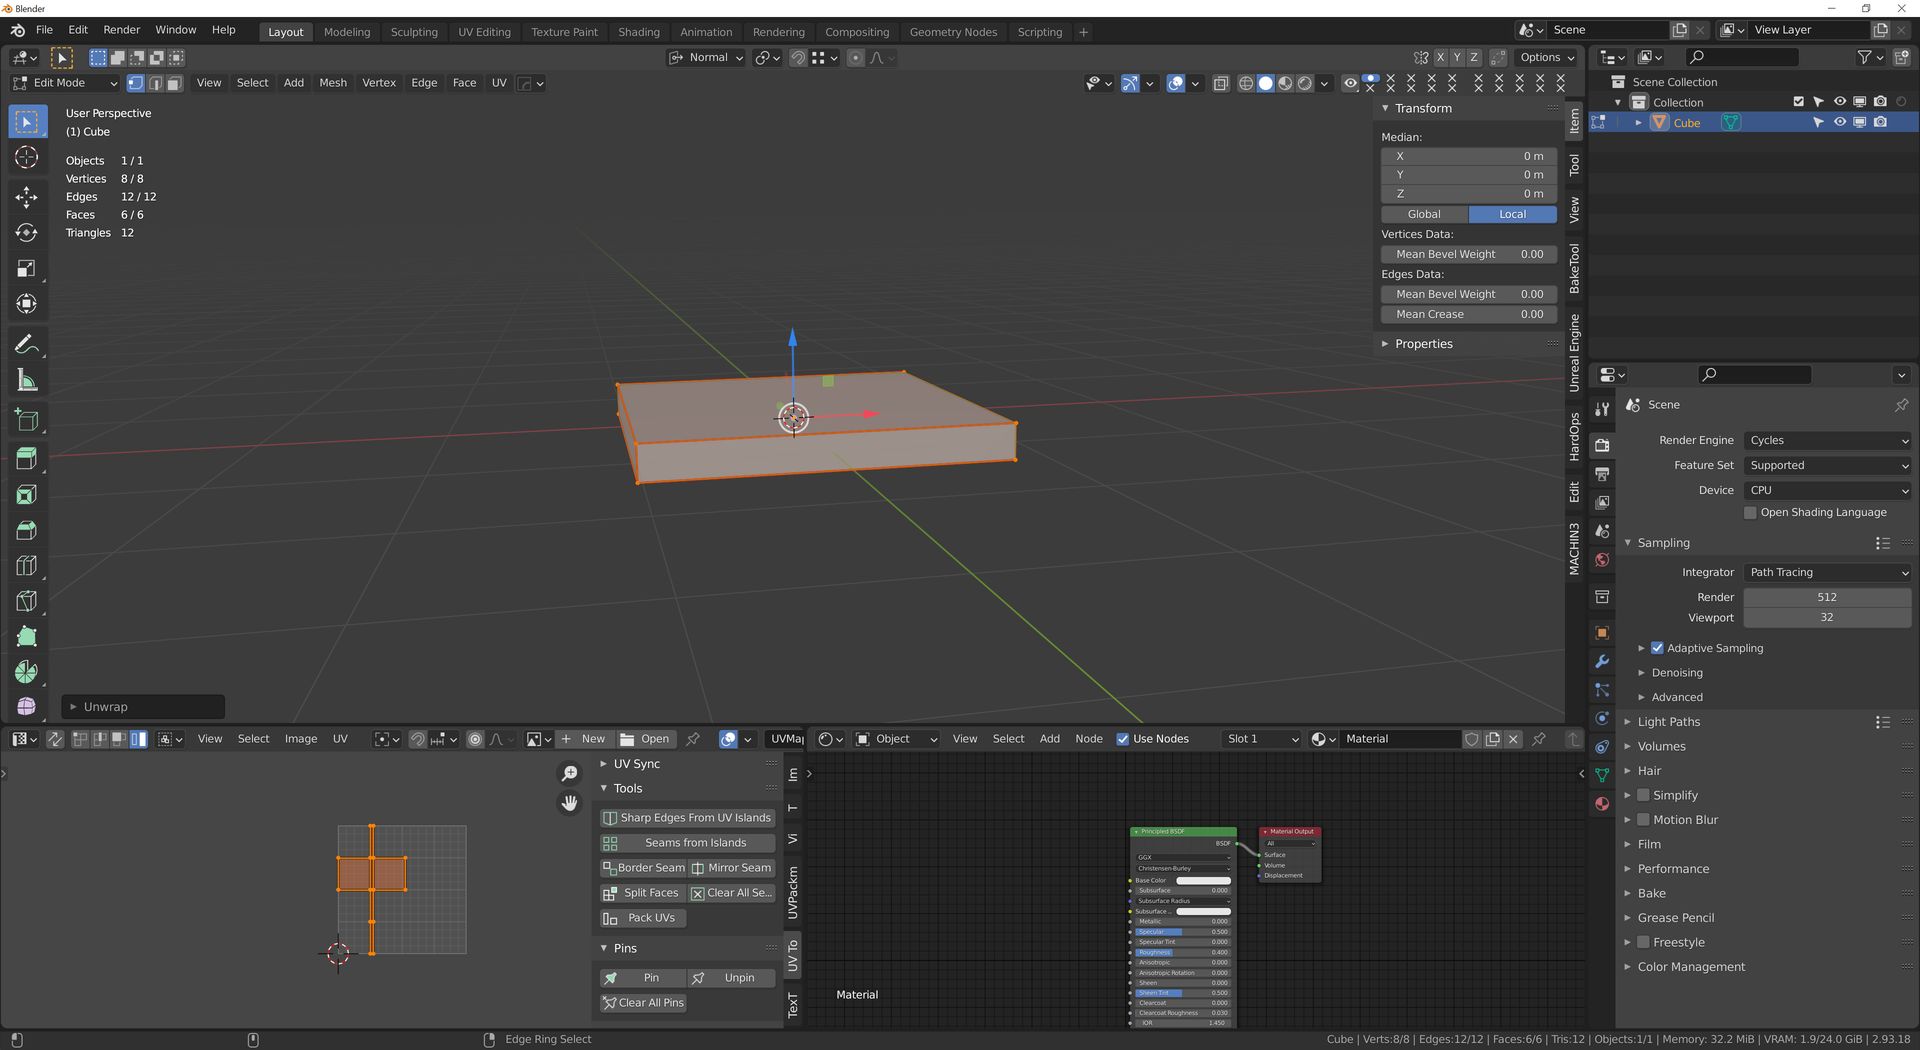
Task: Click the Seams from Islands button
Action: (687, 843)
